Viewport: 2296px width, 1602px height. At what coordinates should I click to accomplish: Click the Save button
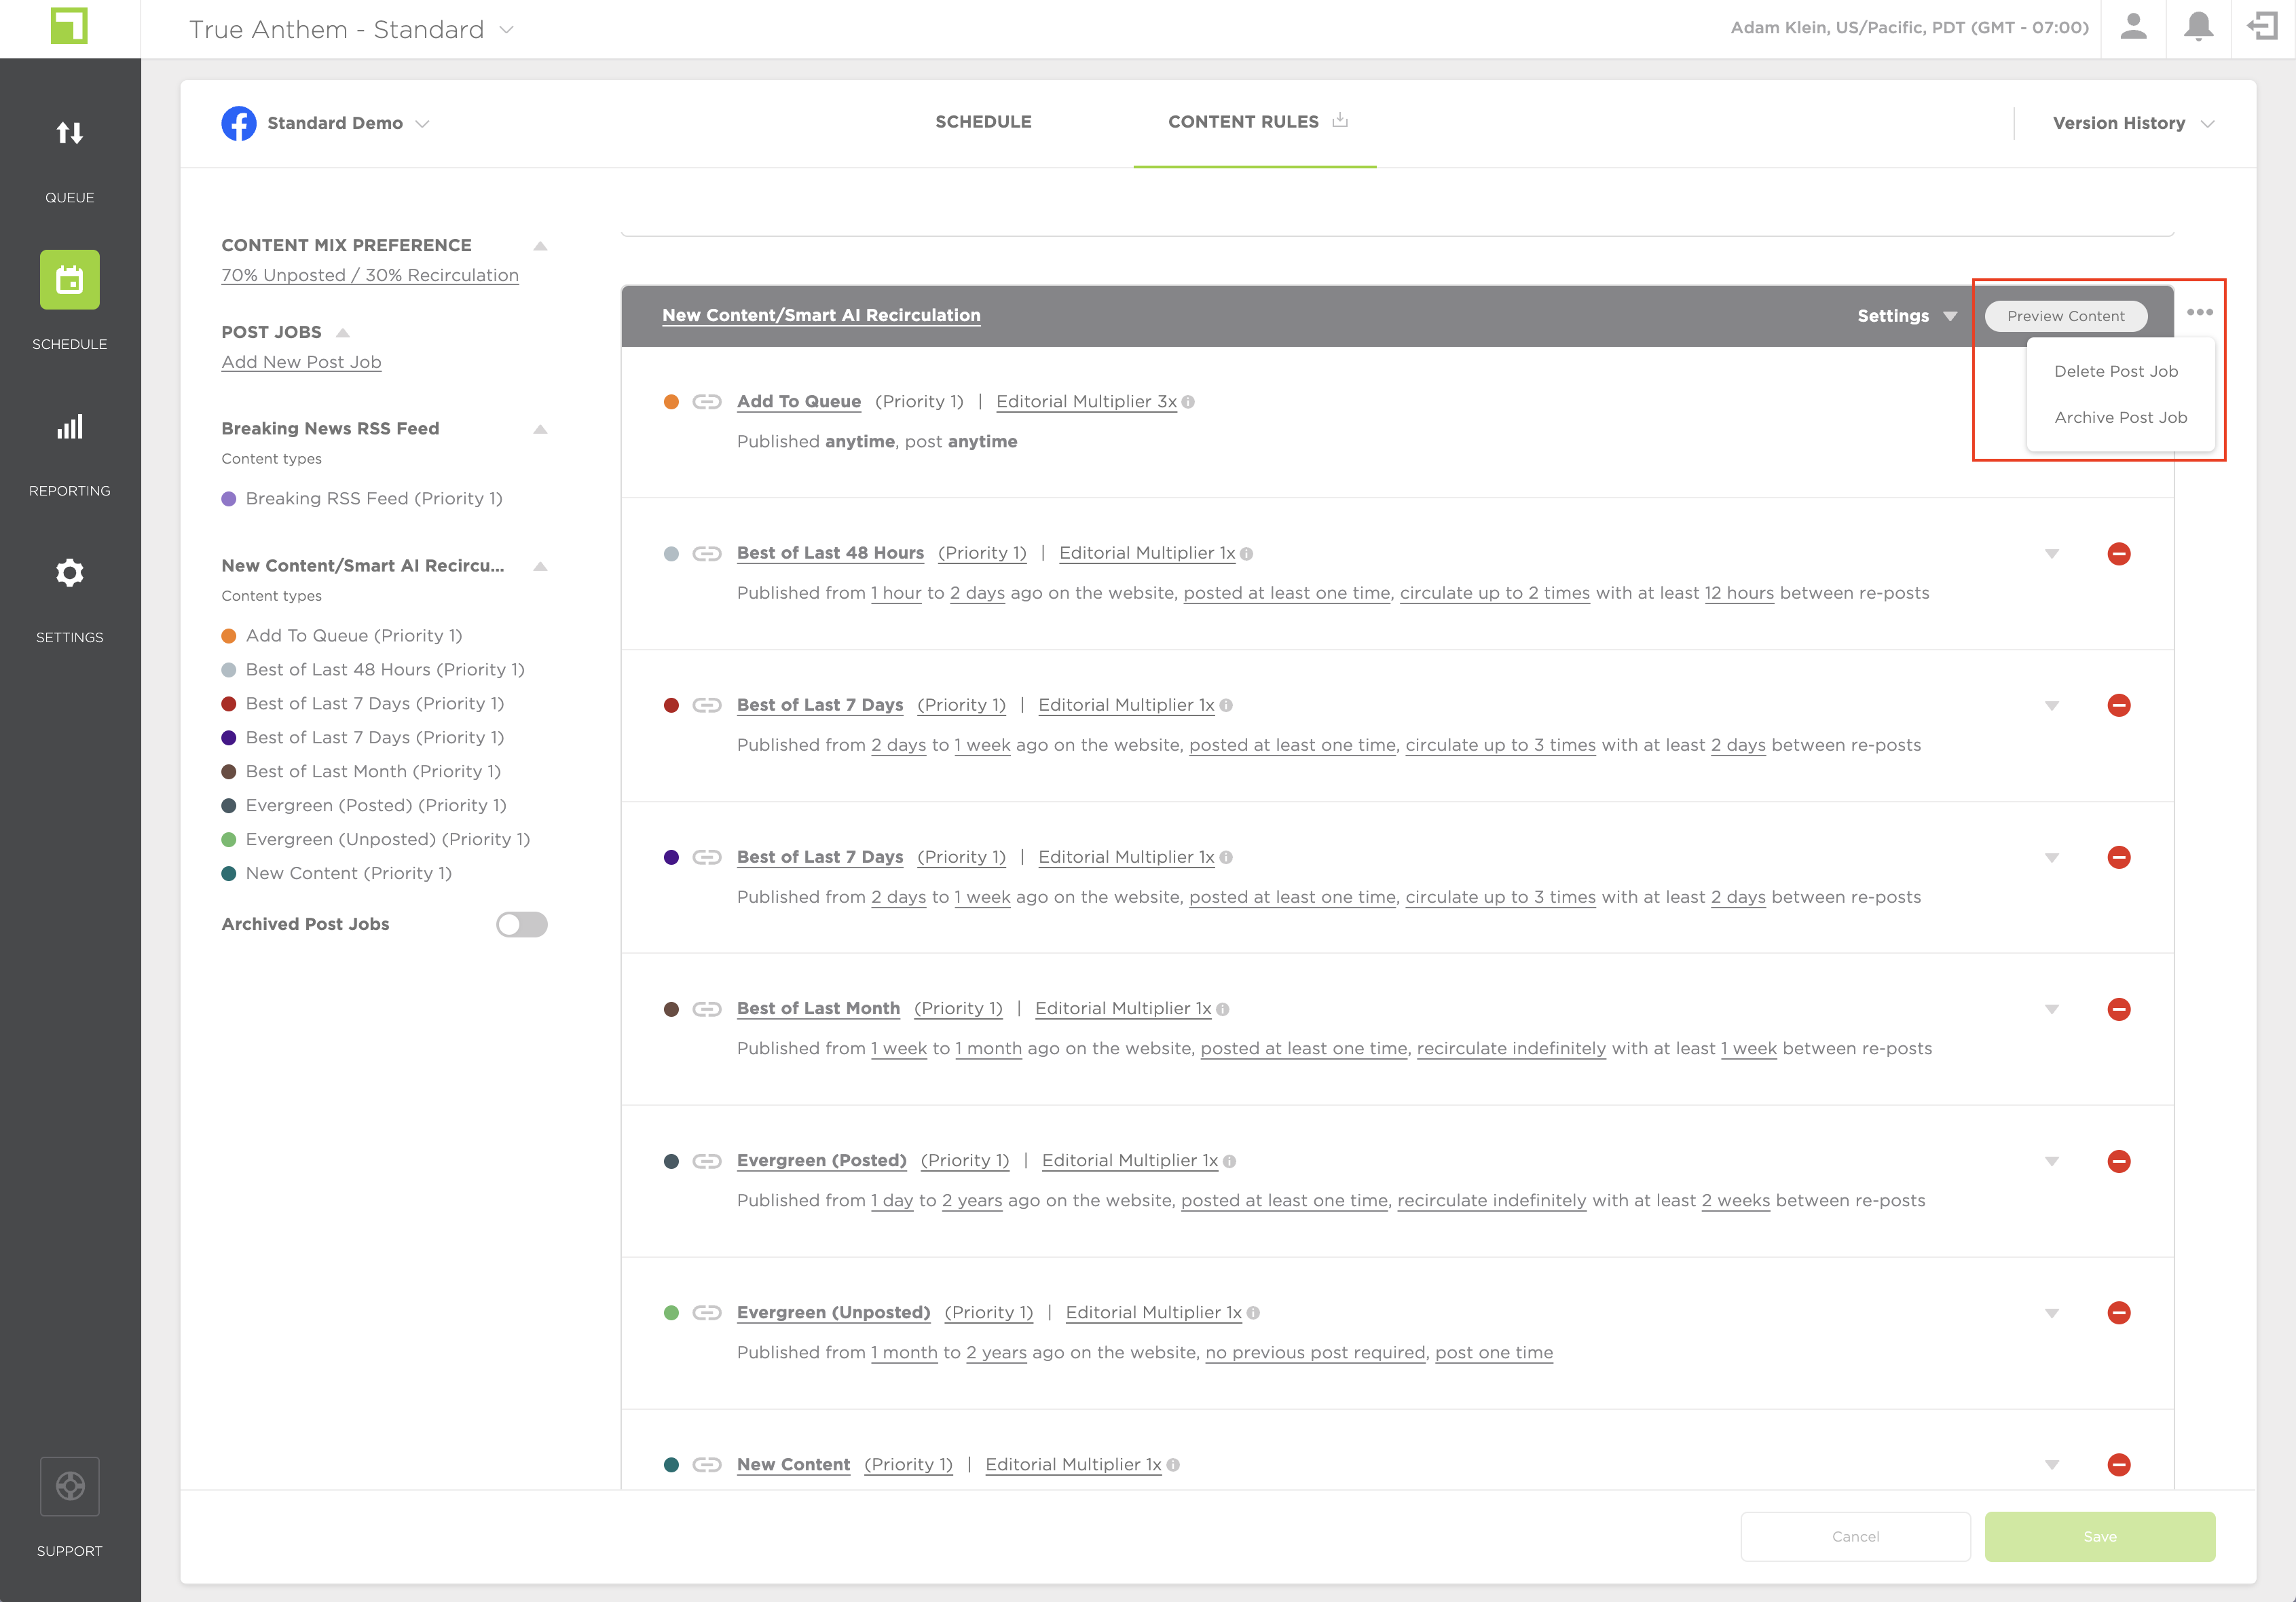click(x=2100, y=1536)
